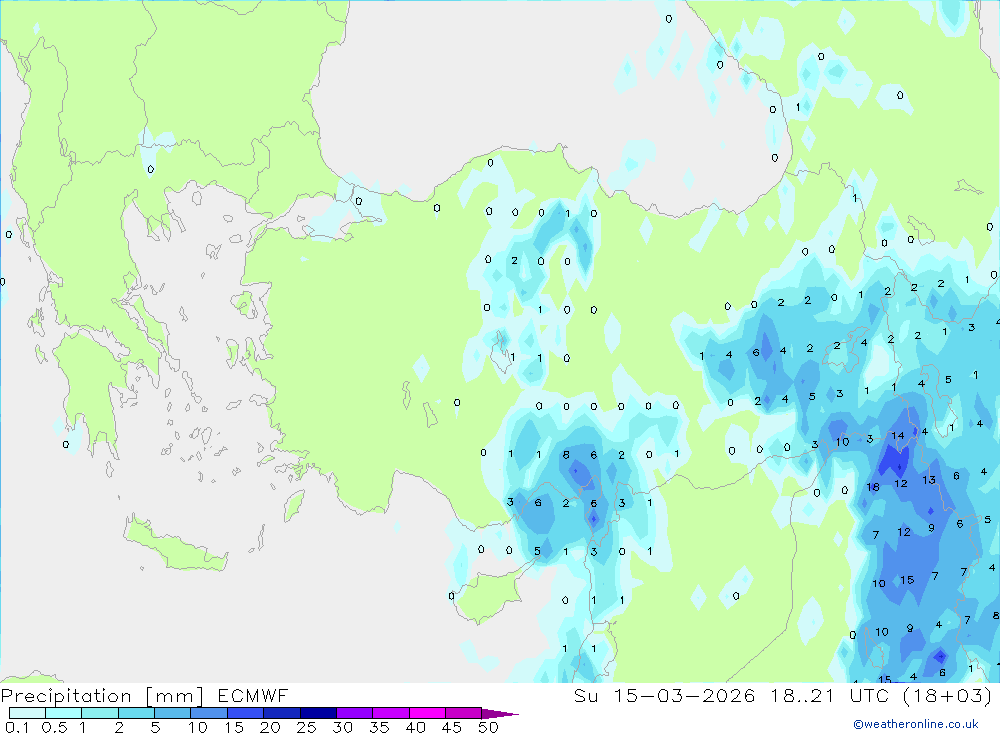Screen dimensions: 1000x733
Task: Select the legend label "40"
Action: point(415,727)
